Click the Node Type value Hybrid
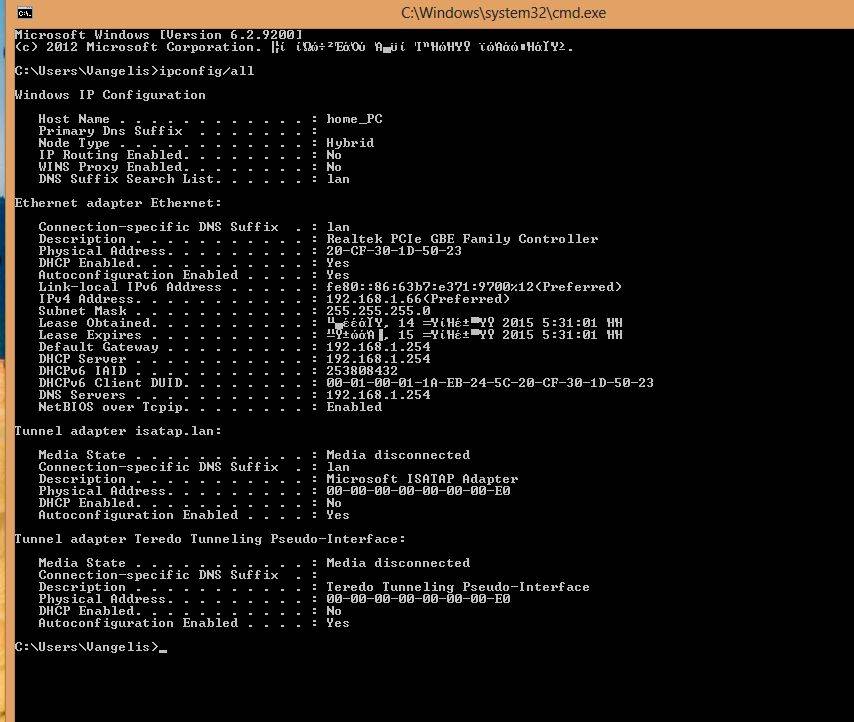Image resolution: width=854 pixels, height=722 pixels. [350, 143]
